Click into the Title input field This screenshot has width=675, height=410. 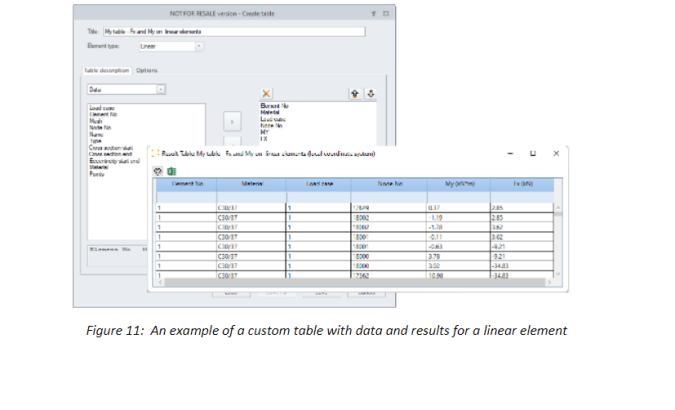234,31
